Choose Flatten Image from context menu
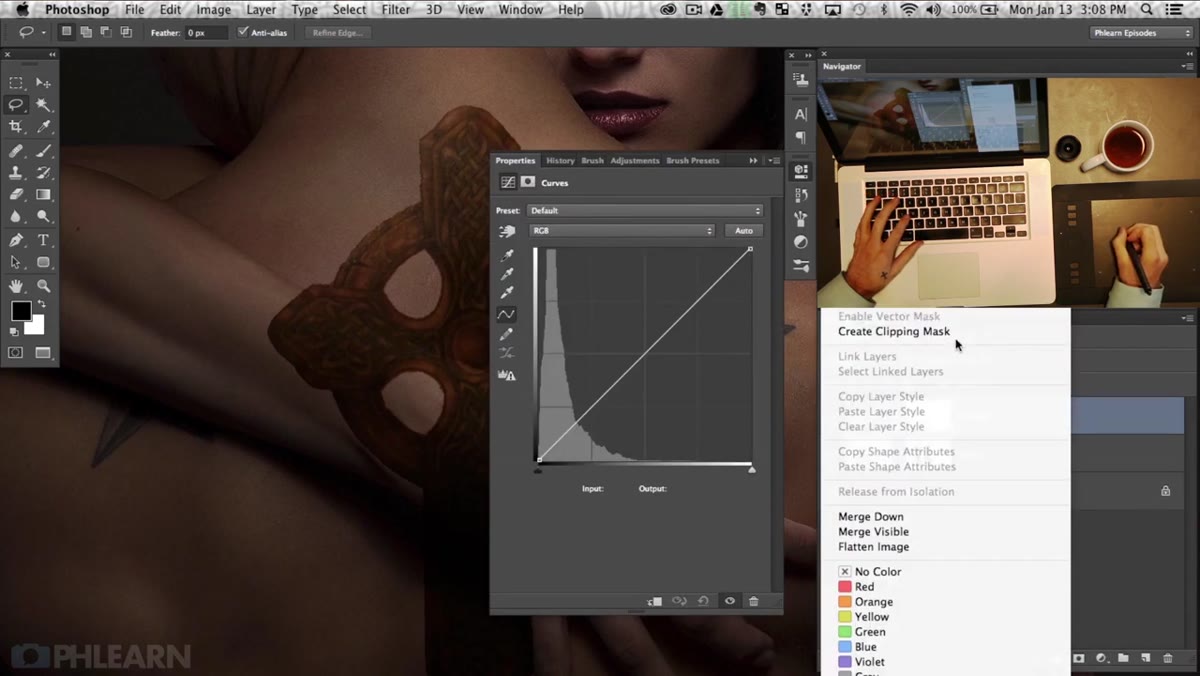This screenshot has width=1200, height=676. point(874,547)
